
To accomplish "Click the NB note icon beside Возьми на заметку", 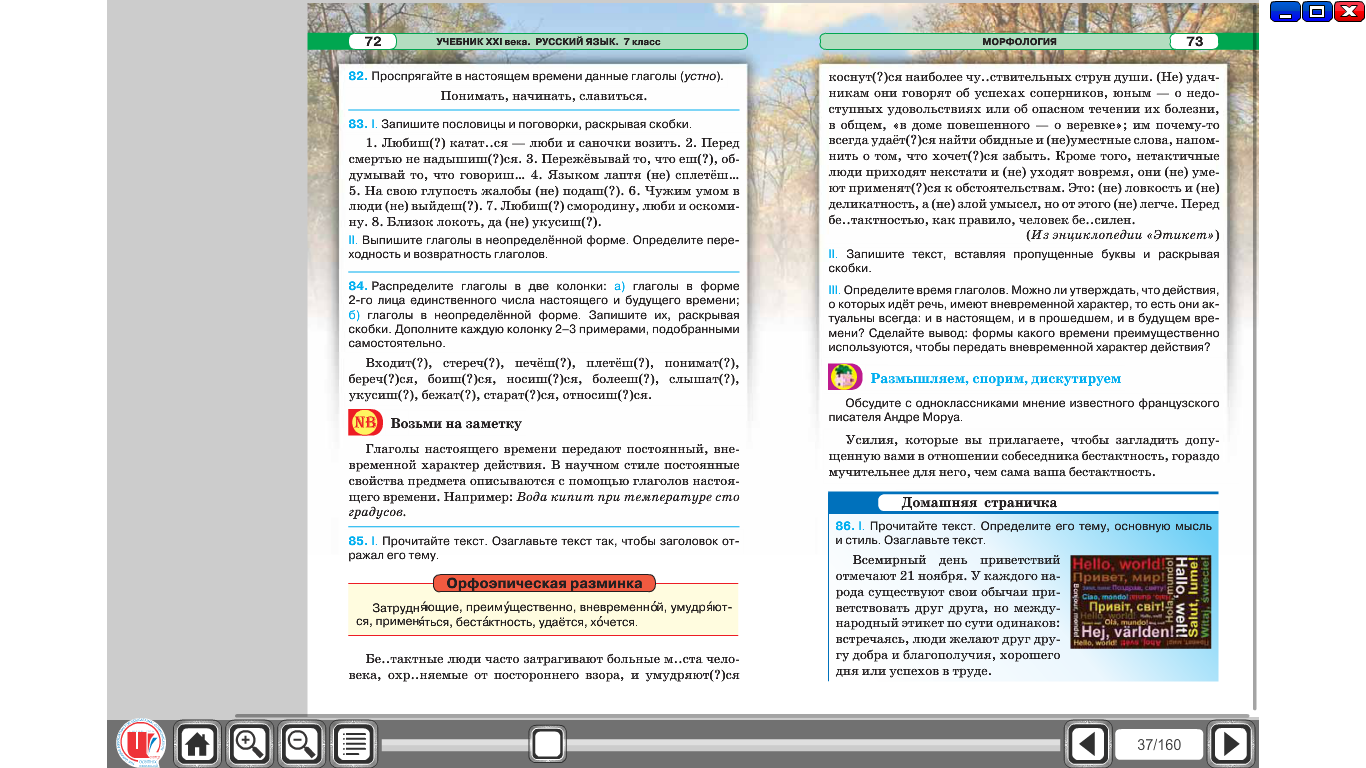I will coord(366,423).
